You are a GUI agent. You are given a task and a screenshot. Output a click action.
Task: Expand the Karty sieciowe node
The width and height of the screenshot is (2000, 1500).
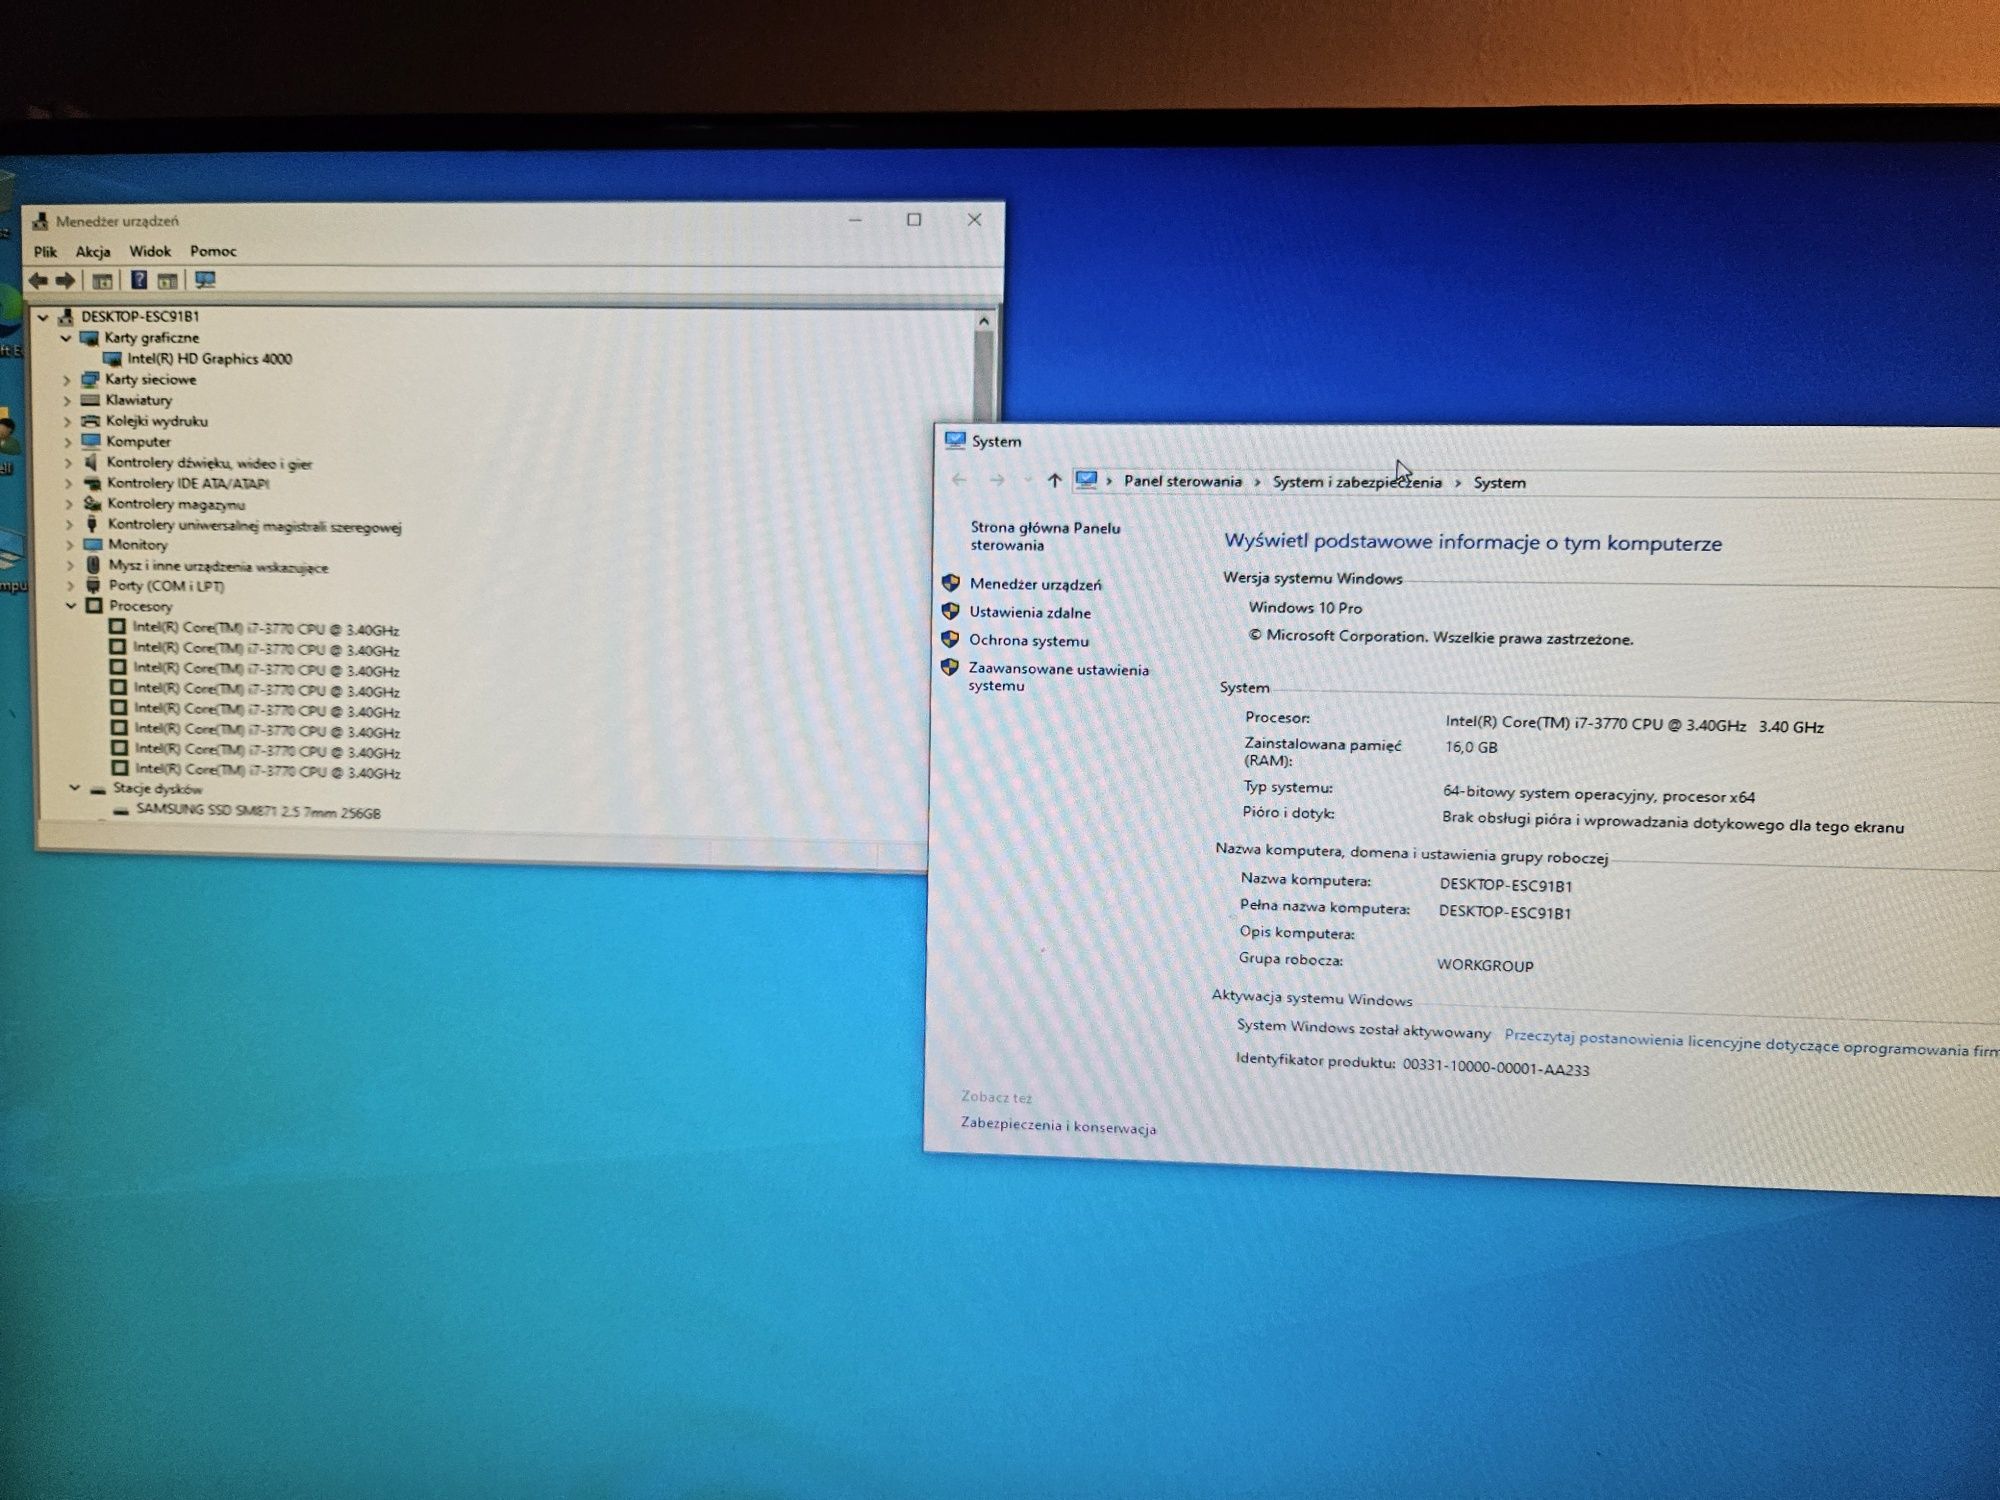67,380
